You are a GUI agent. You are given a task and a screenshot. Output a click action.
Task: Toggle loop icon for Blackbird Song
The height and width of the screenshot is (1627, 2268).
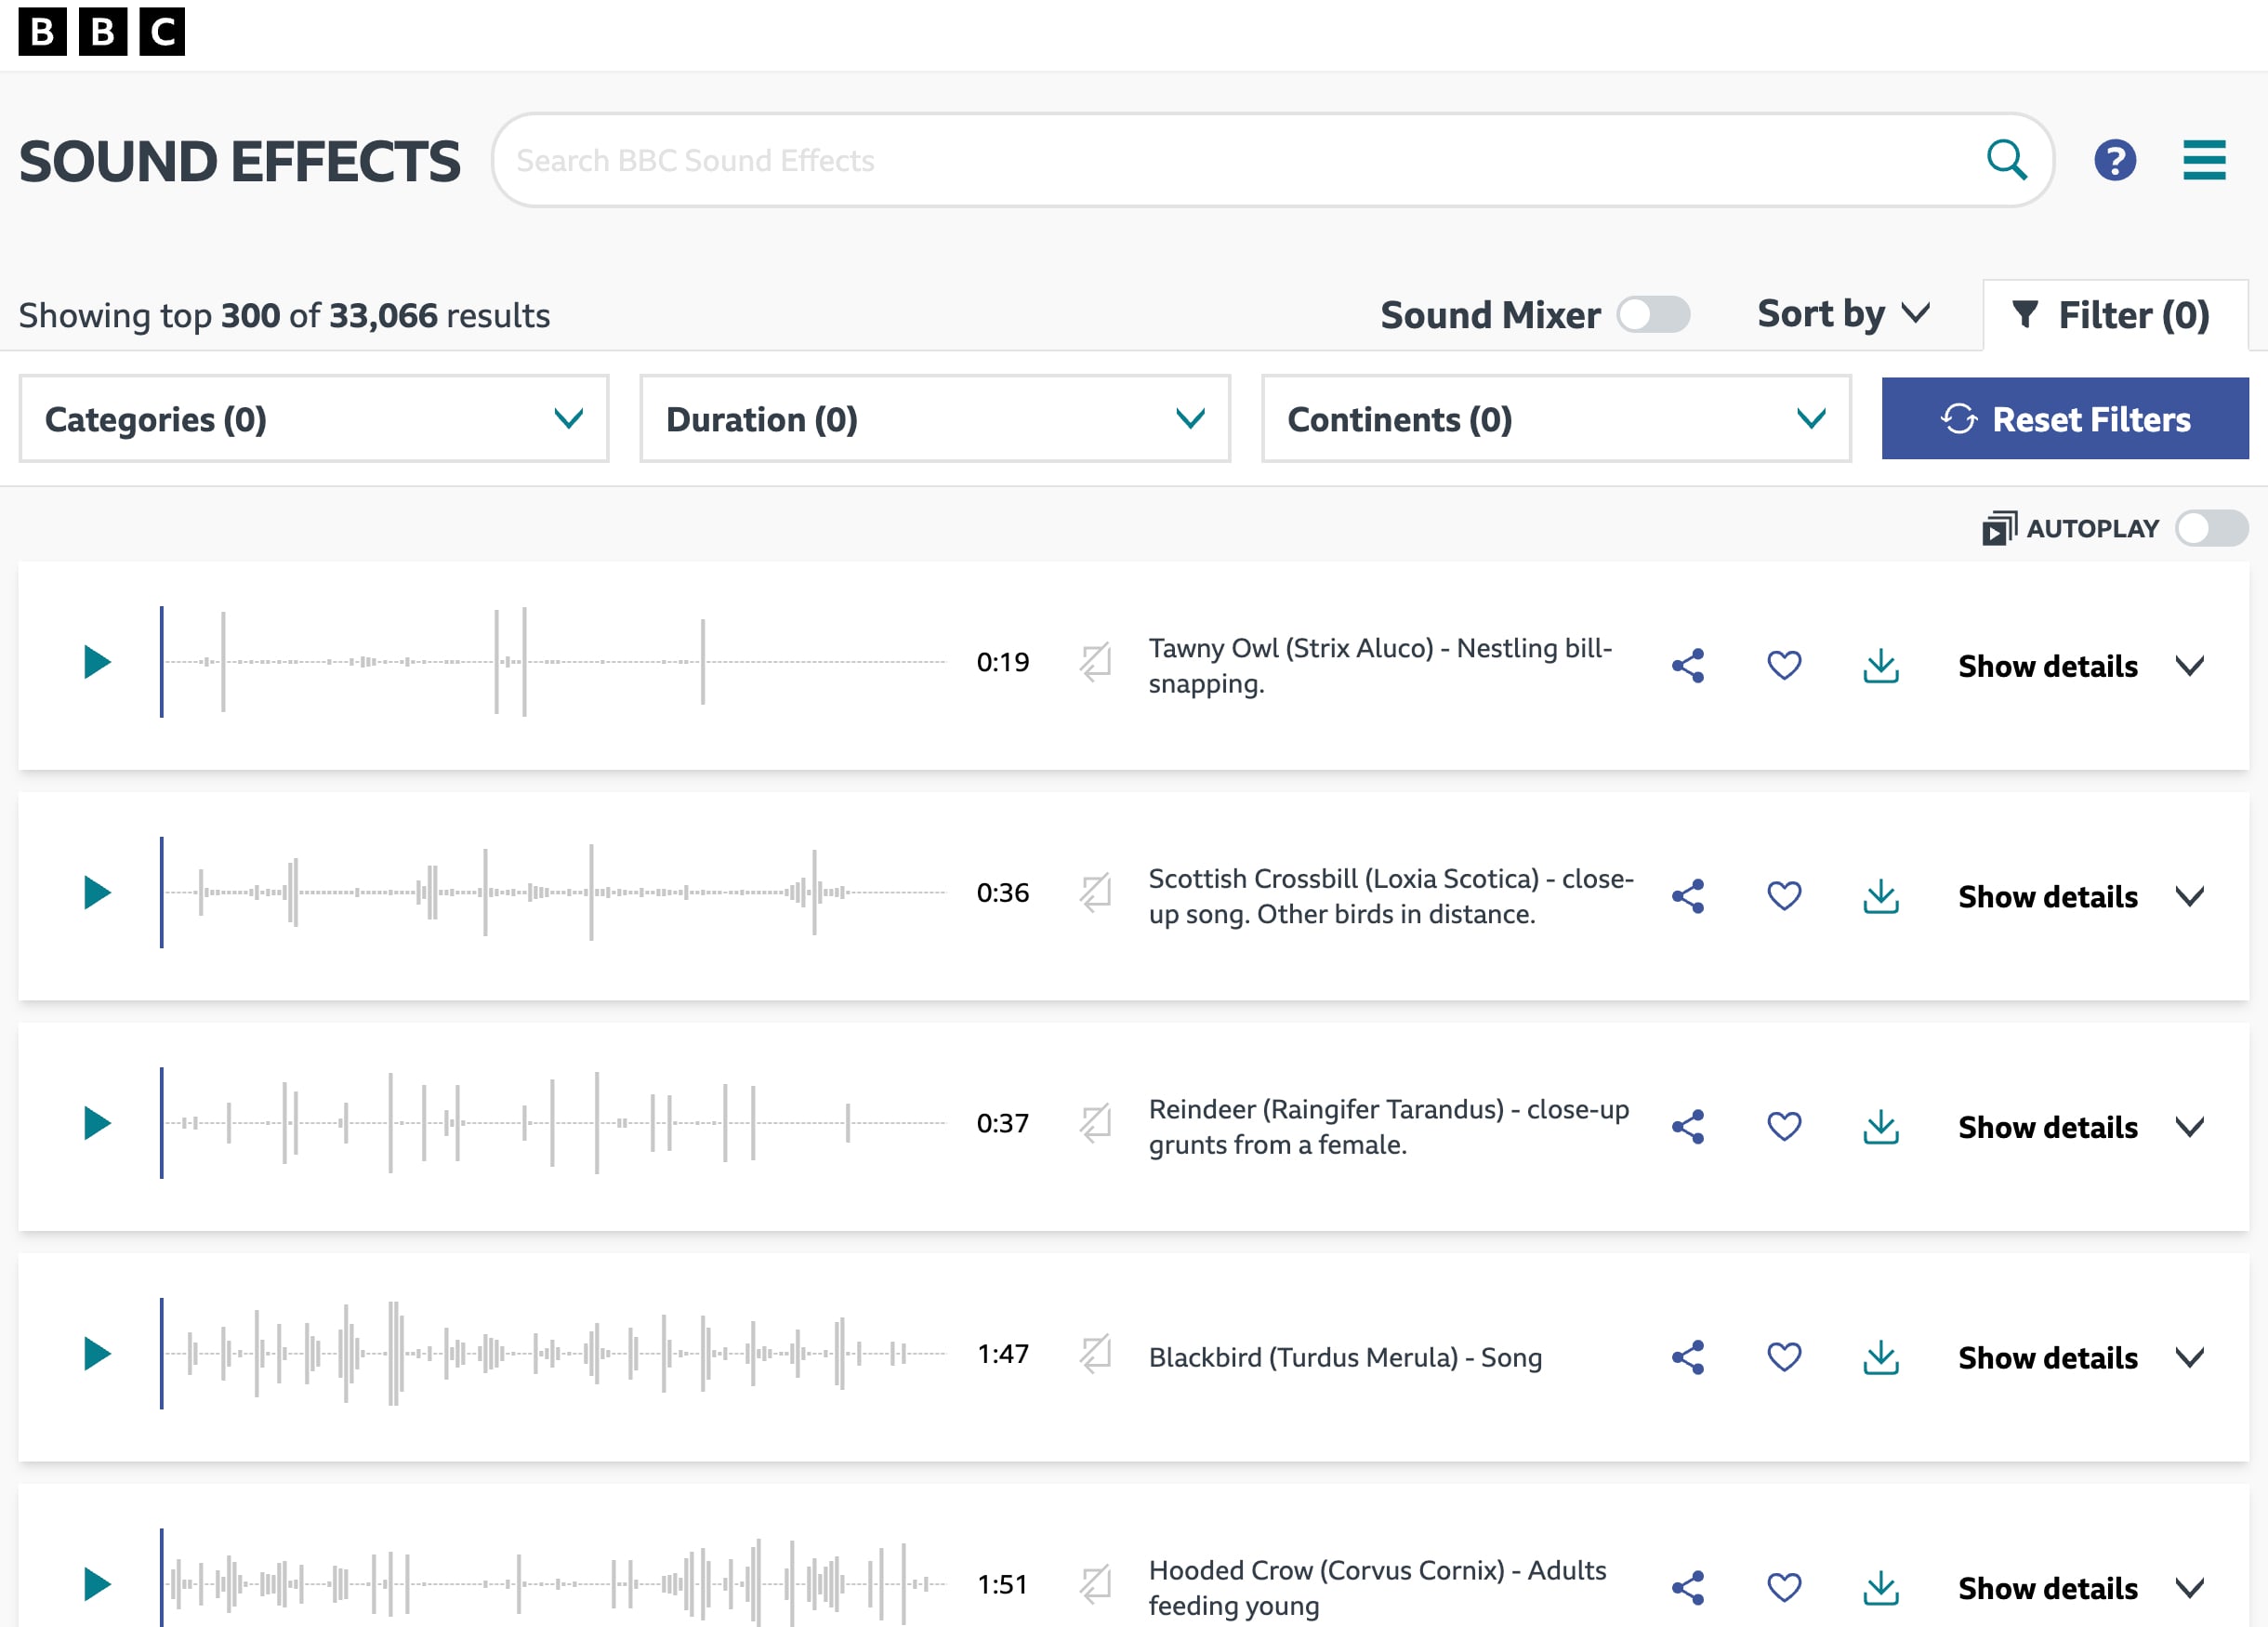click(1095, 1354)
